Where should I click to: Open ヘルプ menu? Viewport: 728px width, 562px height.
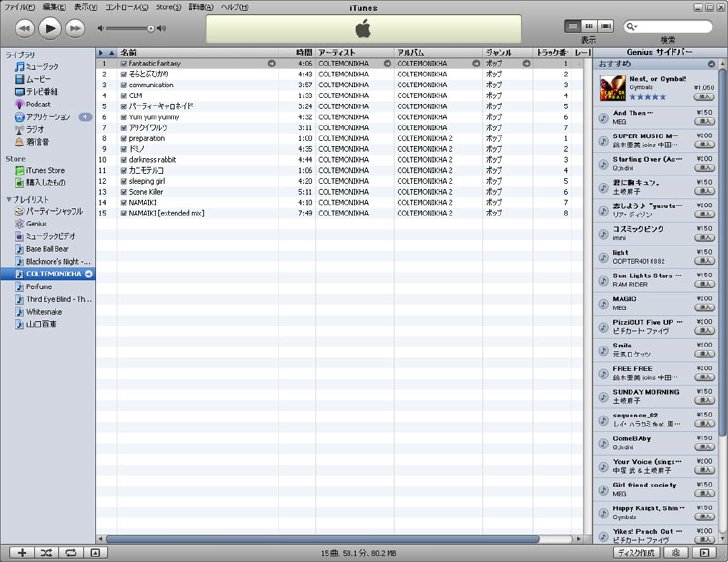click(x=234, y=7)
